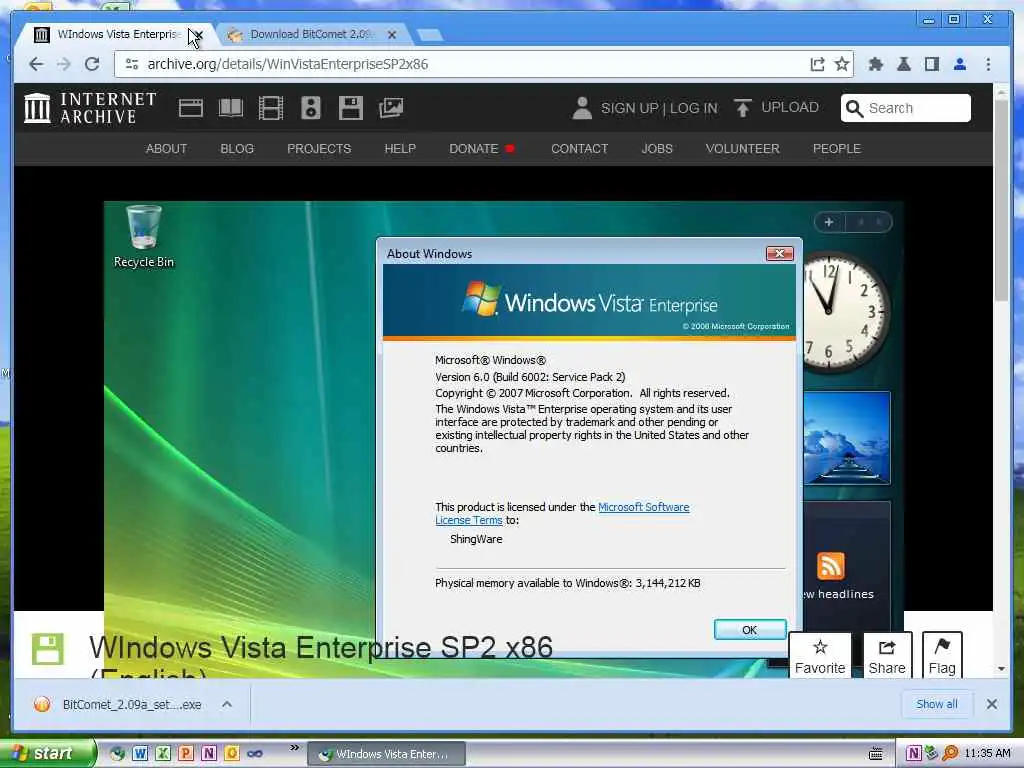Click Show all downloads
The width and height of the screenshot is (1024, 768).
coord(936,704)
